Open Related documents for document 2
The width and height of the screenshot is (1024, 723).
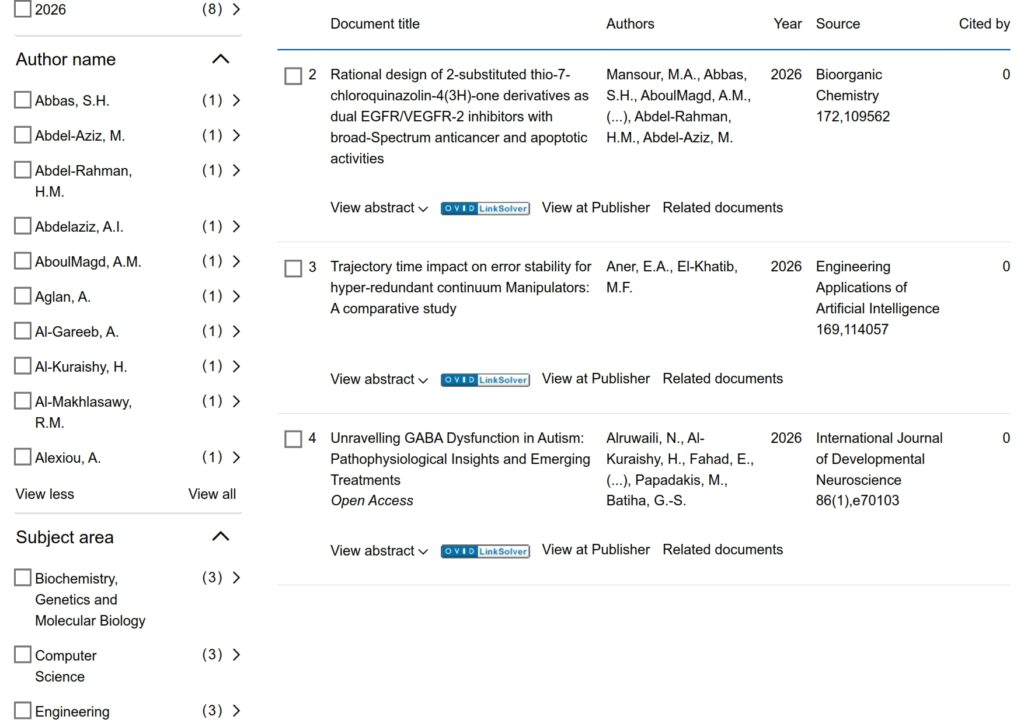(x=722, y=208)
